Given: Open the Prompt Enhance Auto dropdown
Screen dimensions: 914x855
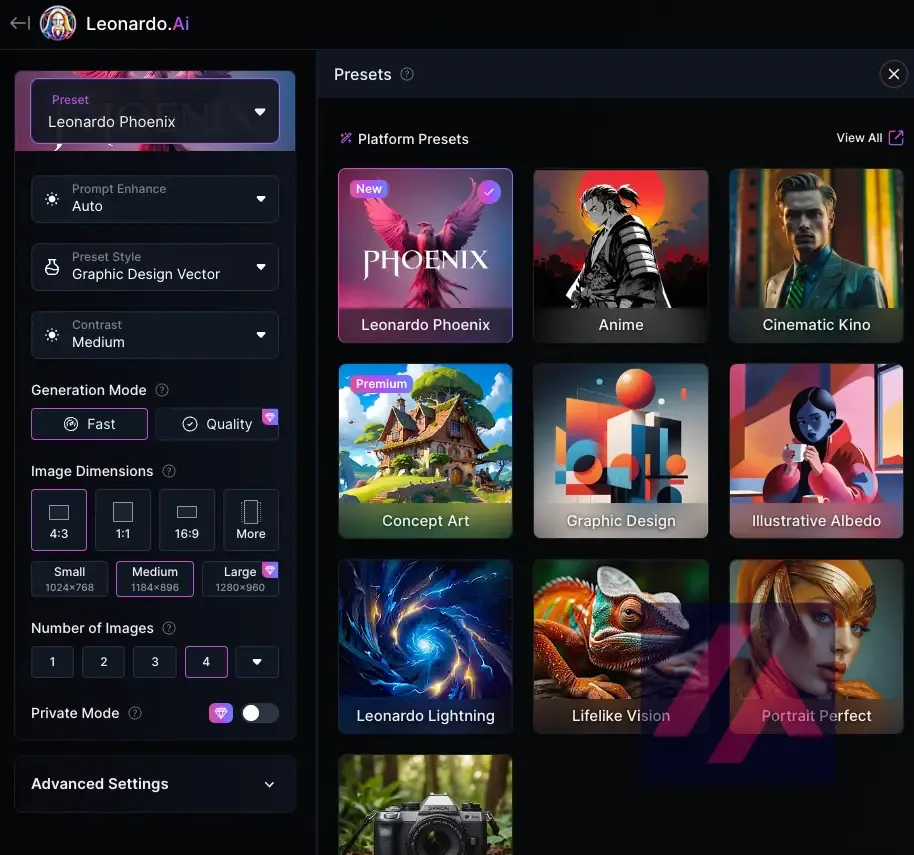Looking at the screenshot, I should pyautogui.click(x=155, y=199).
